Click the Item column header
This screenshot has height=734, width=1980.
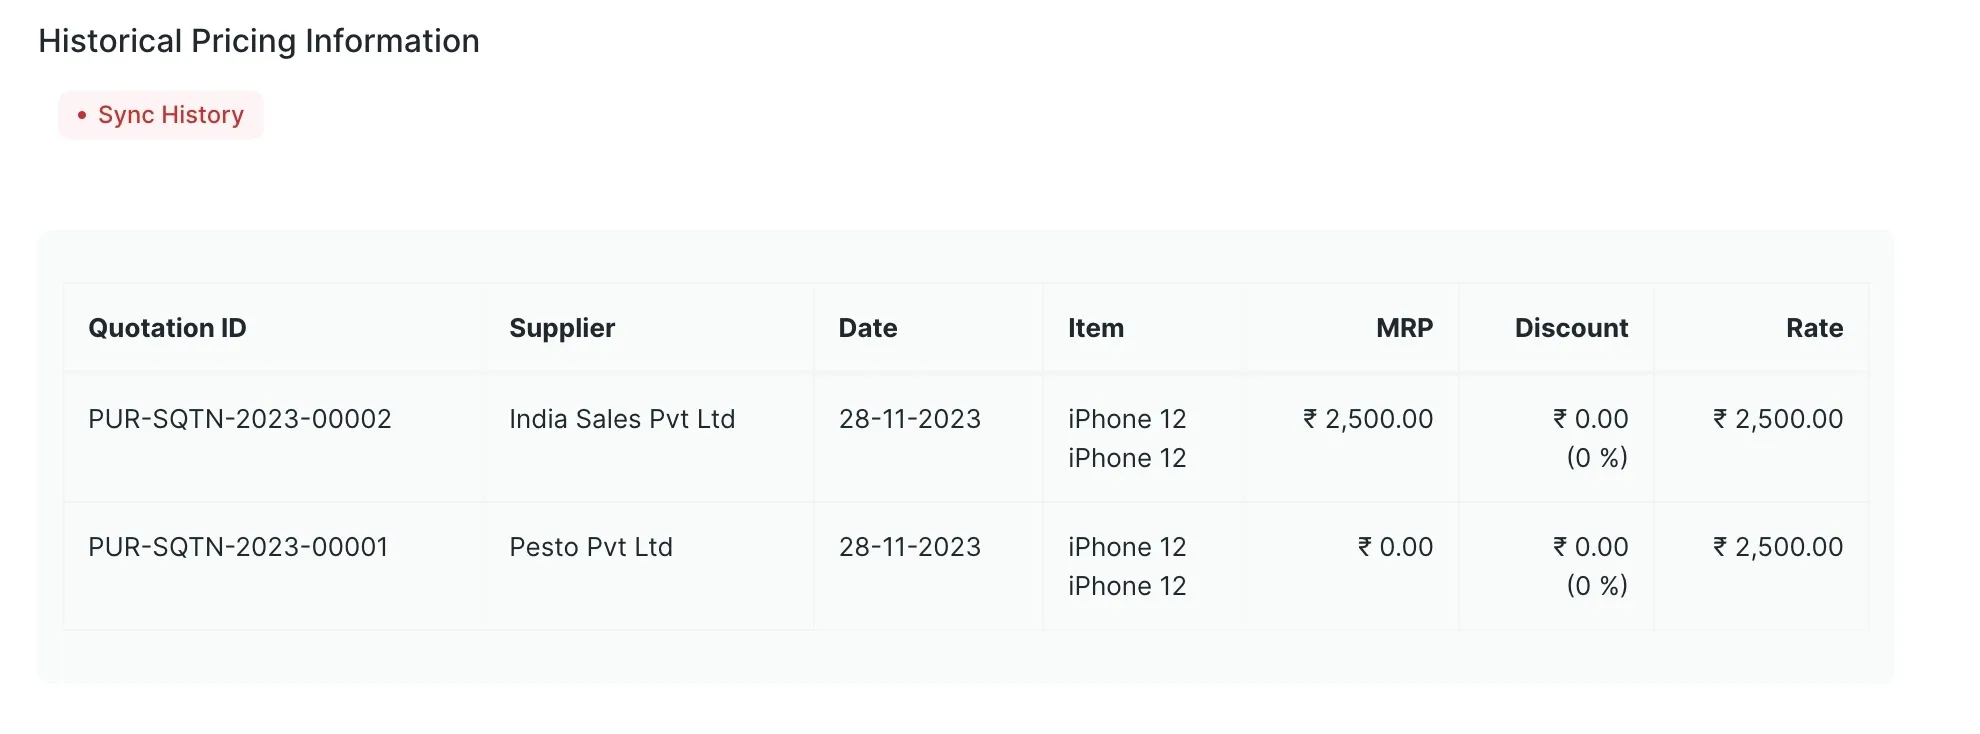point(1096,328)
